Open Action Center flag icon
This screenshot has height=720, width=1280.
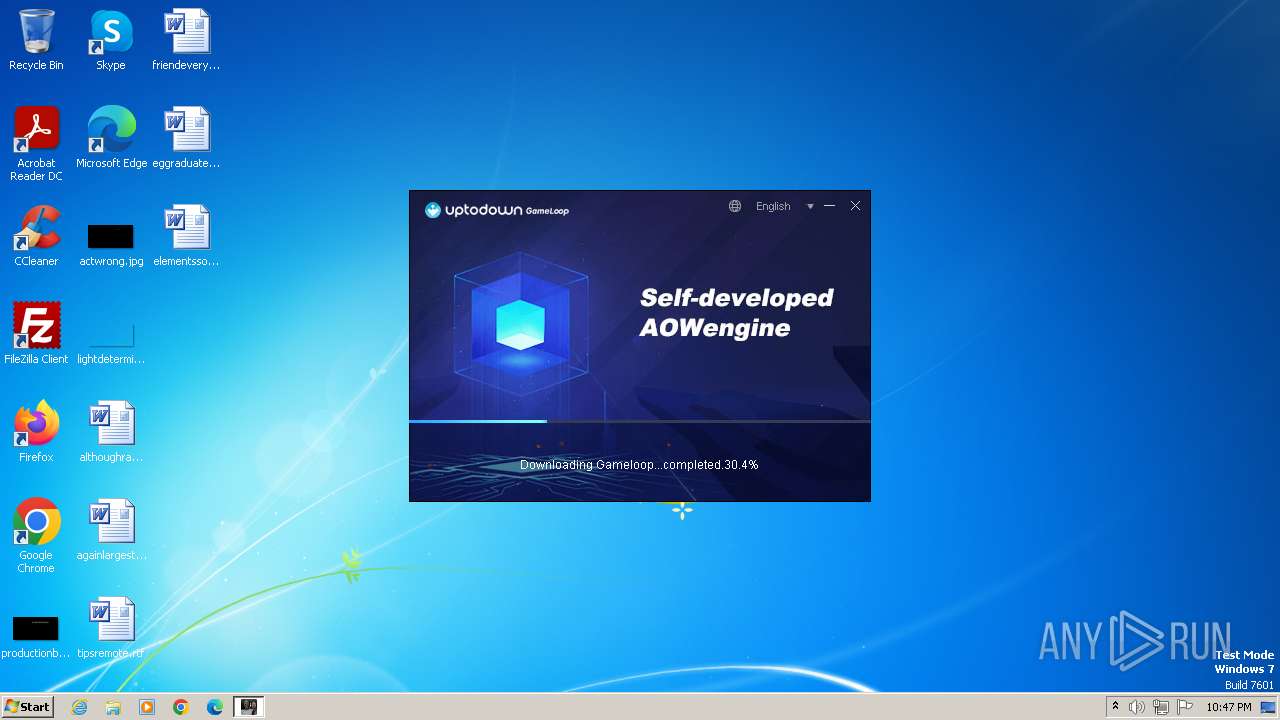pyautogui.click(x=1185, y=707)
